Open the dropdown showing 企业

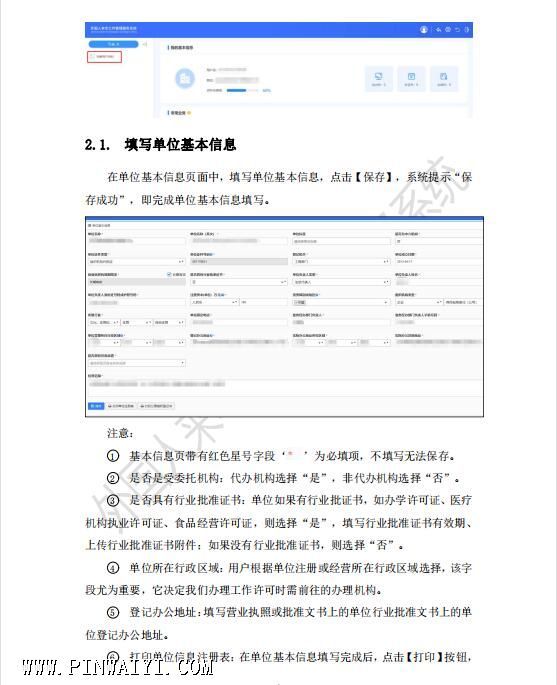pyautogui.click(x=419, y=302)
